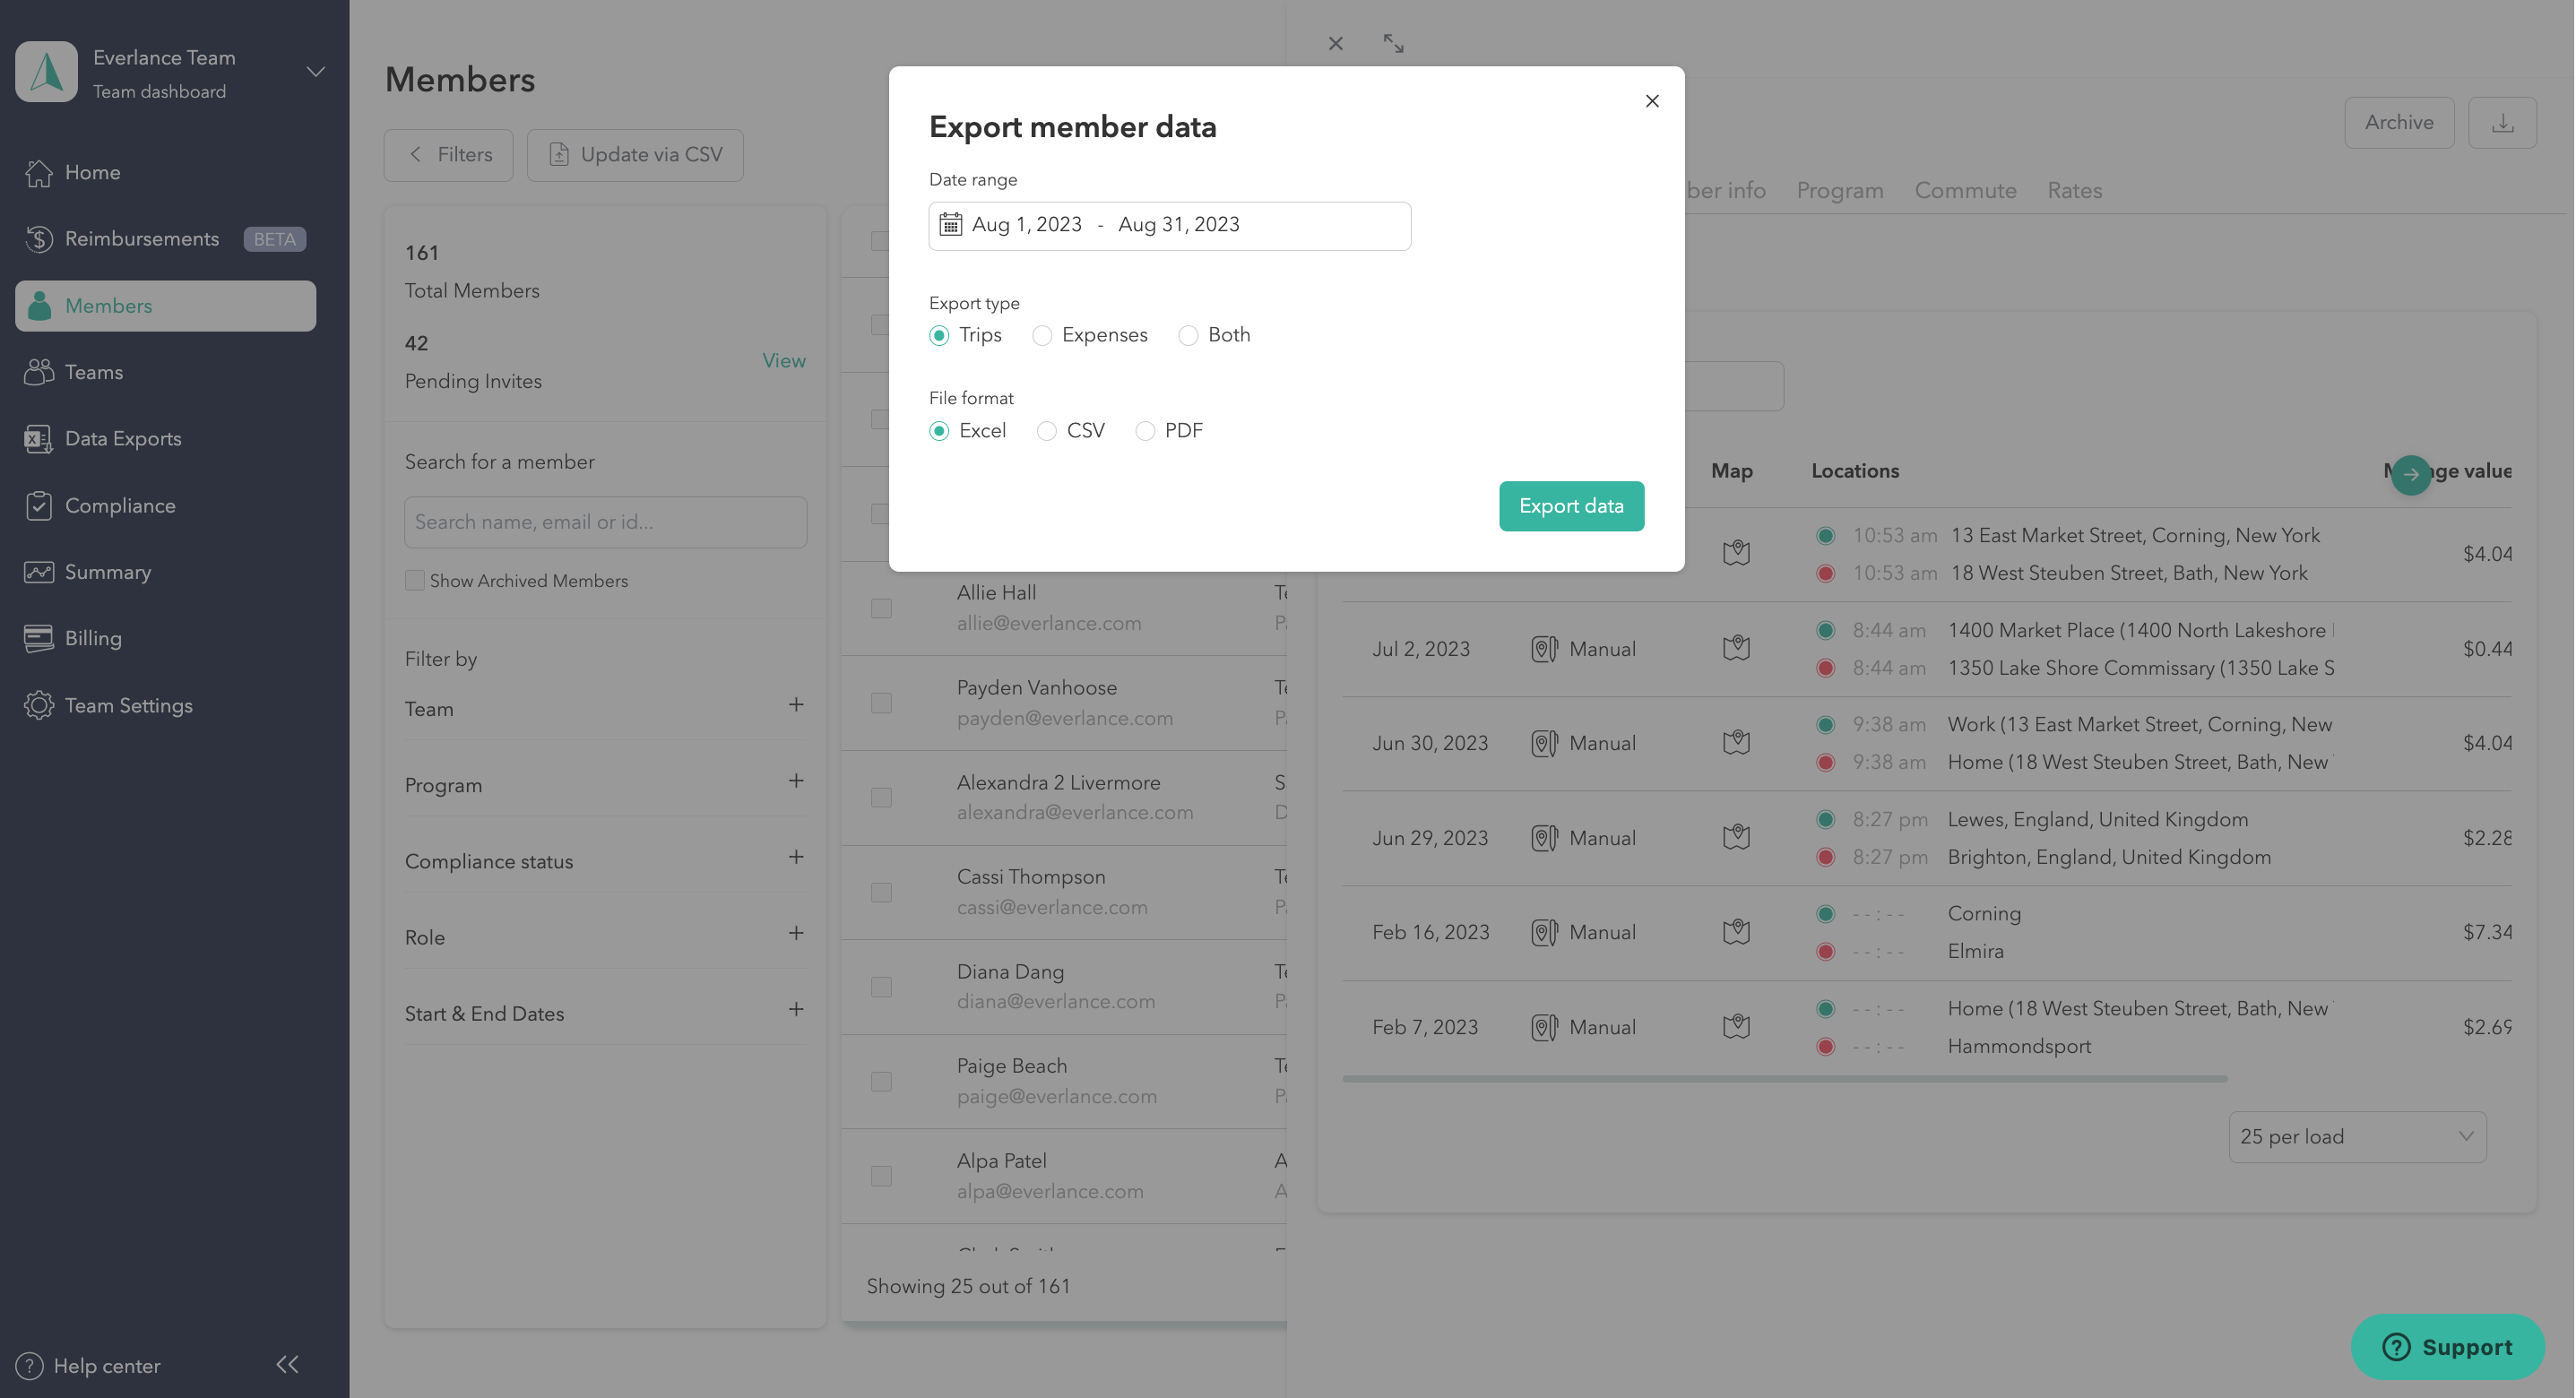
Task: Choose PDF file format
Action: pos(1145,431)
